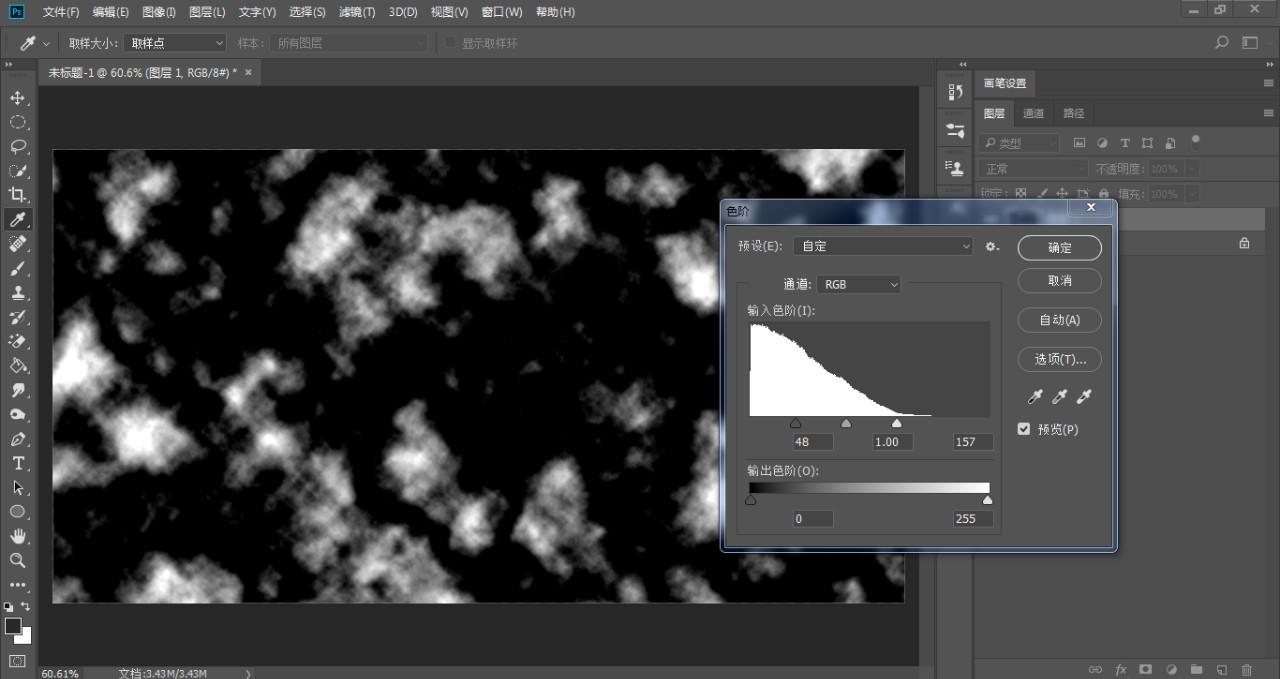Image resolution: width=1280 pixels, height=679 pixels.
Task: Select the Sponge tool
Action: (18, 414)
